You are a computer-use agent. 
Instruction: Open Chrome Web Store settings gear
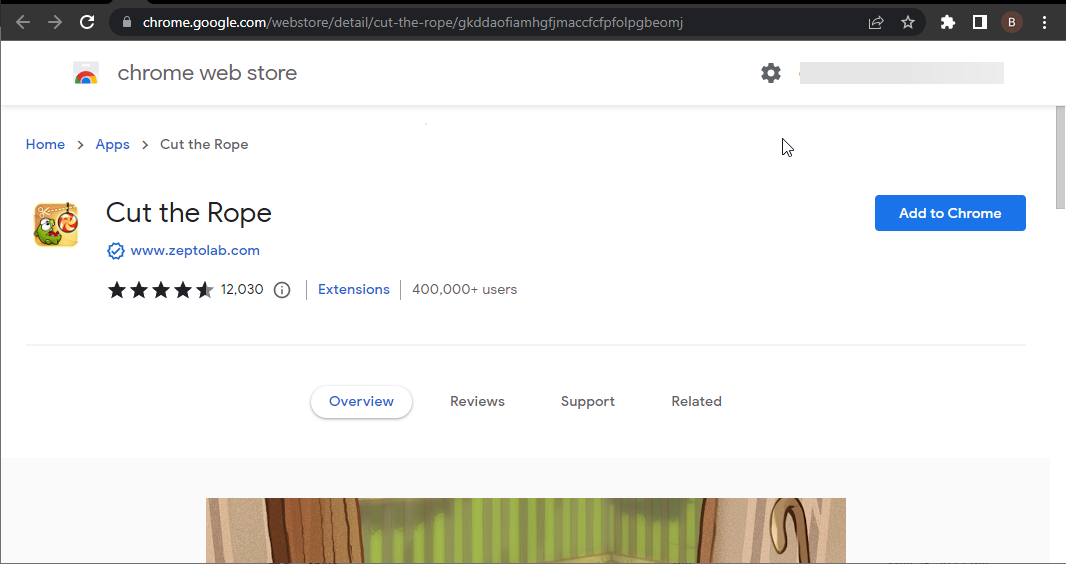pos(771,73)
